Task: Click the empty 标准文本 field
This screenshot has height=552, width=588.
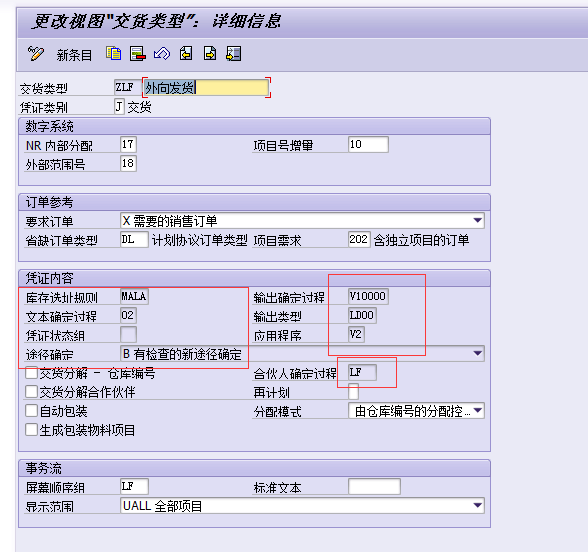Action: [374, 486]
